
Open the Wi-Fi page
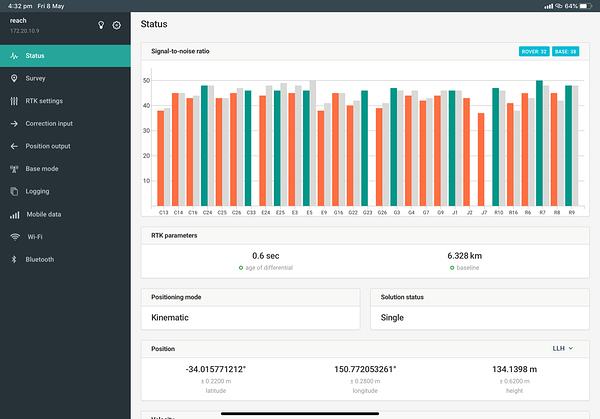[x=65, y=237]
